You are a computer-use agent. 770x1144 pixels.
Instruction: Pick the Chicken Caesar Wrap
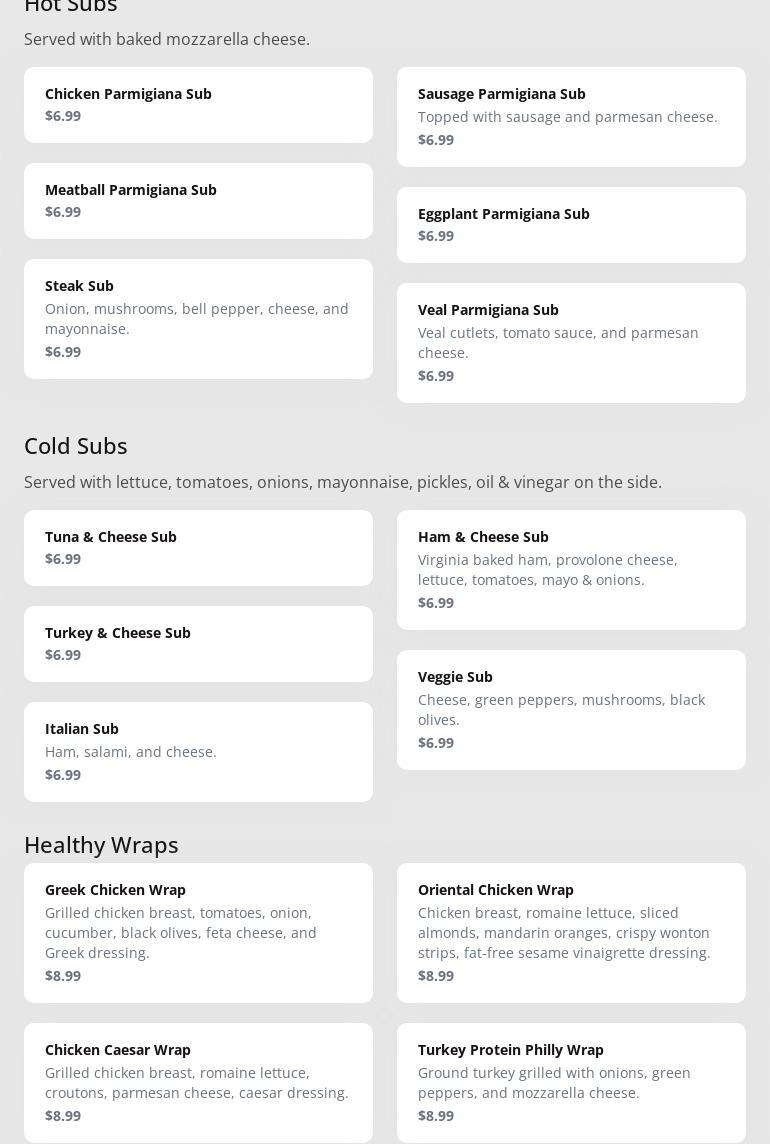[198, 1083]
